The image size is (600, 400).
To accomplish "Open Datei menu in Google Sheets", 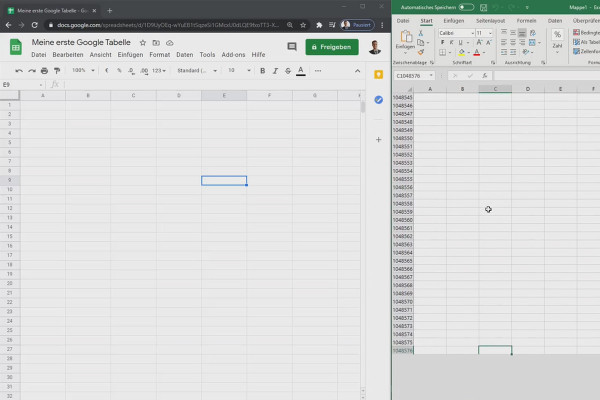I will click(39, 55).
